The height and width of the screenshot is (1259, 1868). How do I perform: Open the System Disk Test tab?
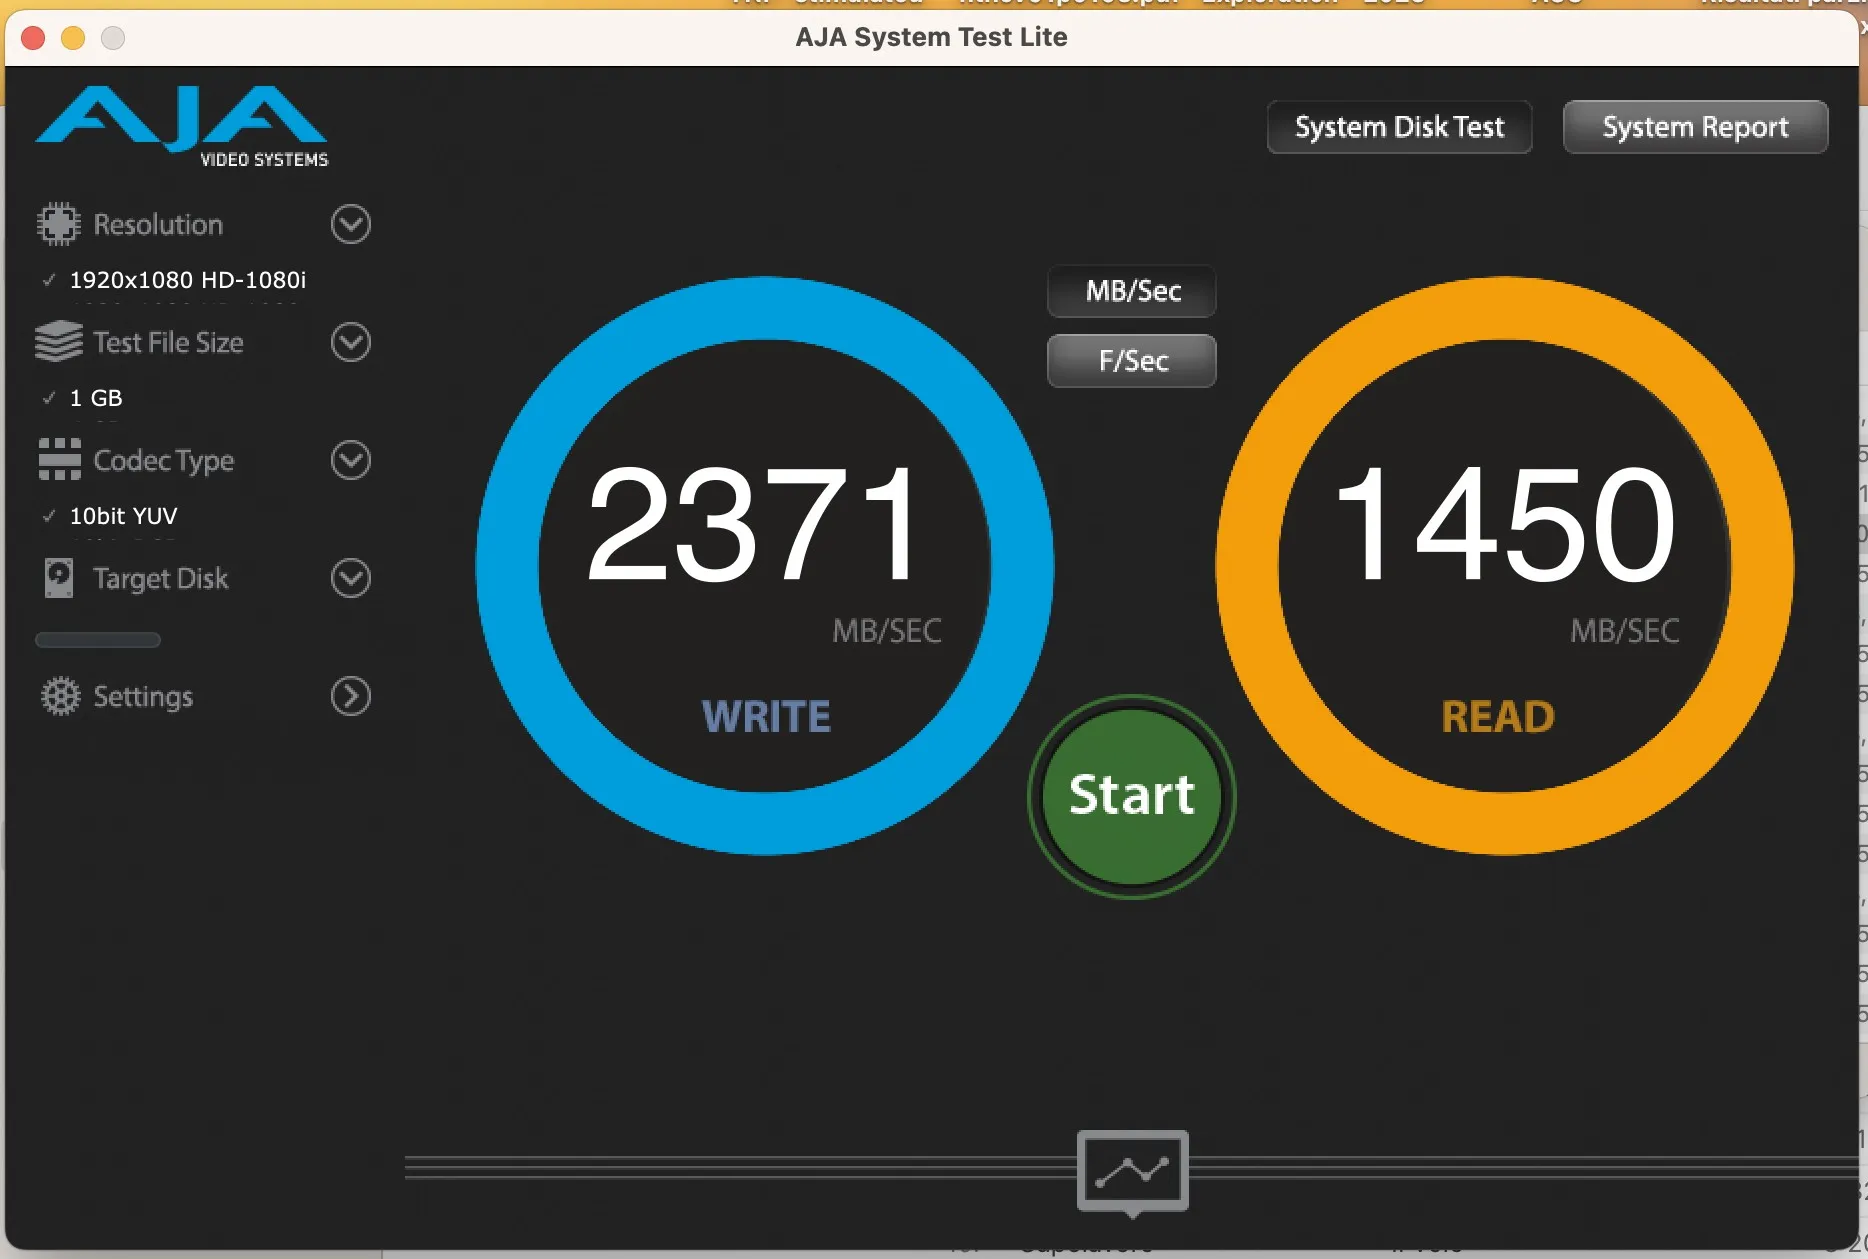(x=1399, y=127)
